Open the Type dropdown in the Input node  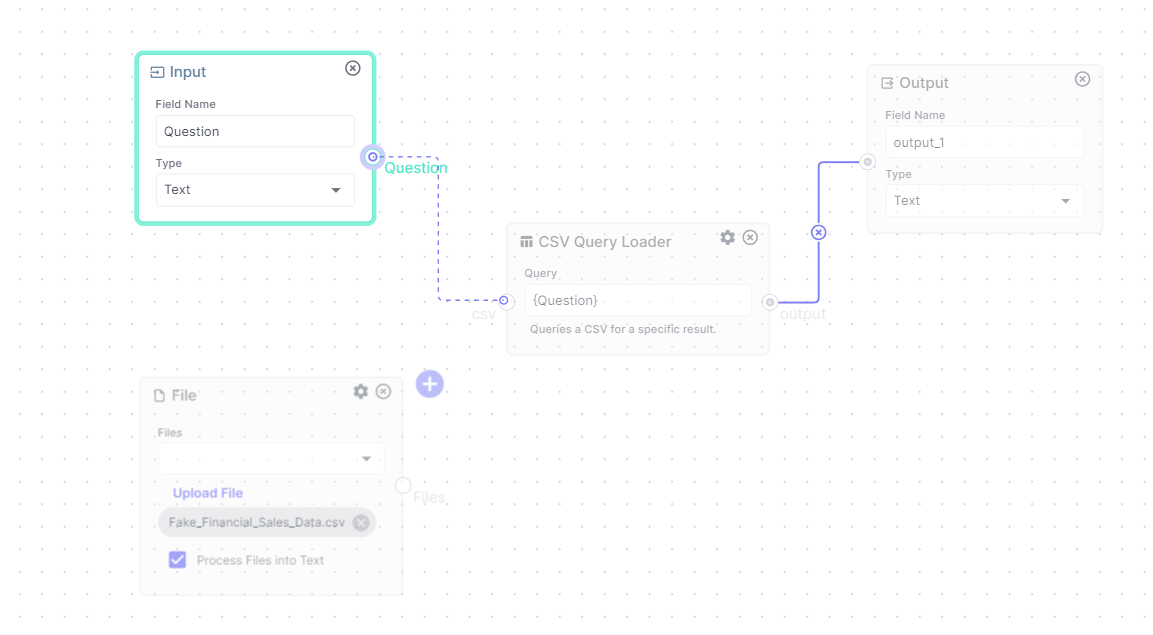(255, 190)
